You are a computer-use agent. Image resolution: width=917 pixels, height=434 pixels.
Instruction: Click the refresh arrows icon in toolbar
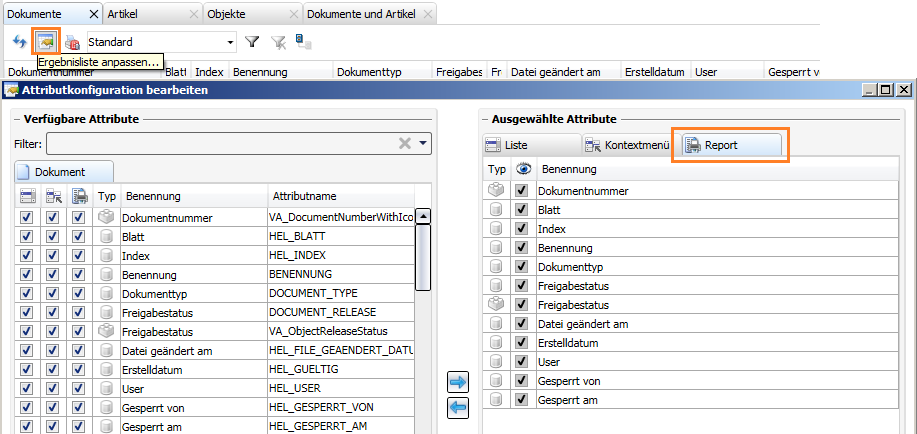click(x=20, y=42)
